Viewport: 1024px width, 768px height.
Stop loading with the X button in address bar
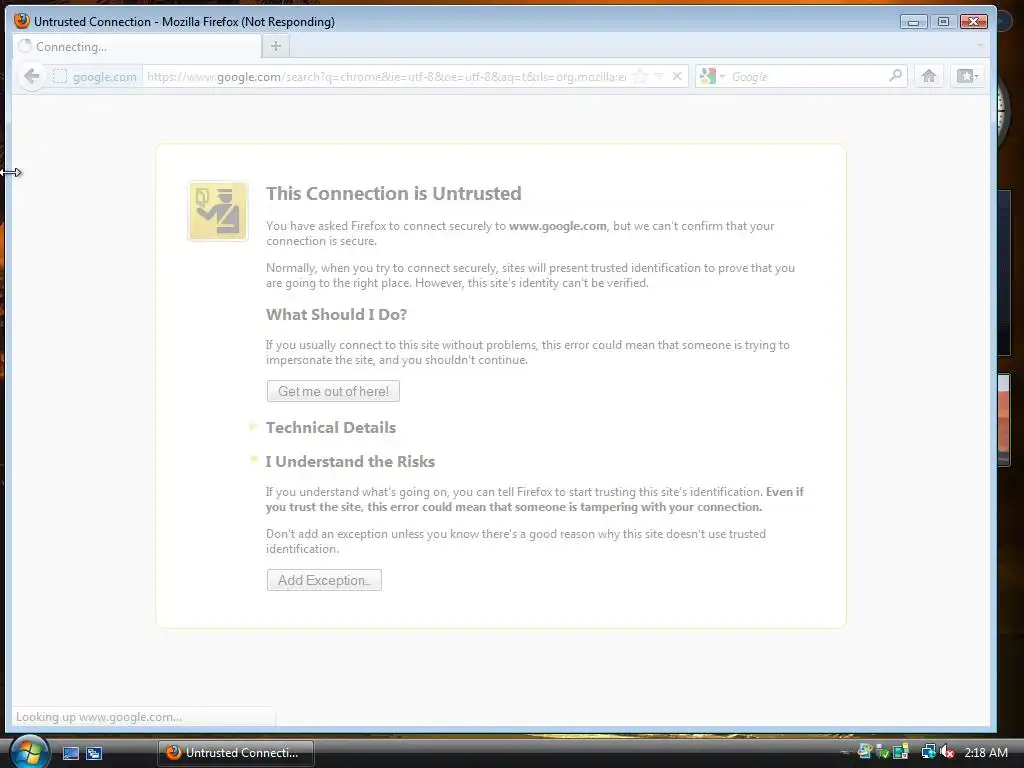pyautogui.click(x=677, y=76)
